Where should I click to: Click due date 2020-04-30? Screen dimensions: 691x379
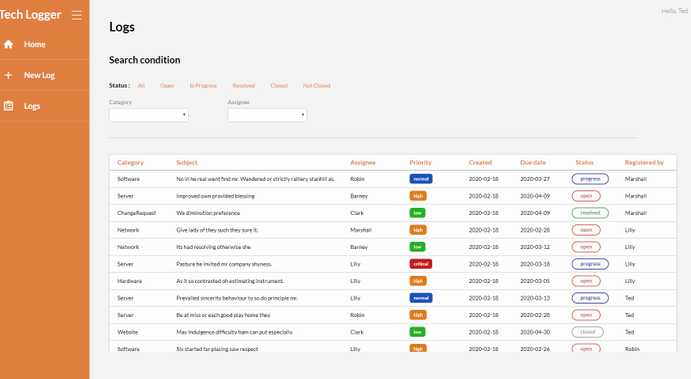pyautogui.click(x=535, y=332)
